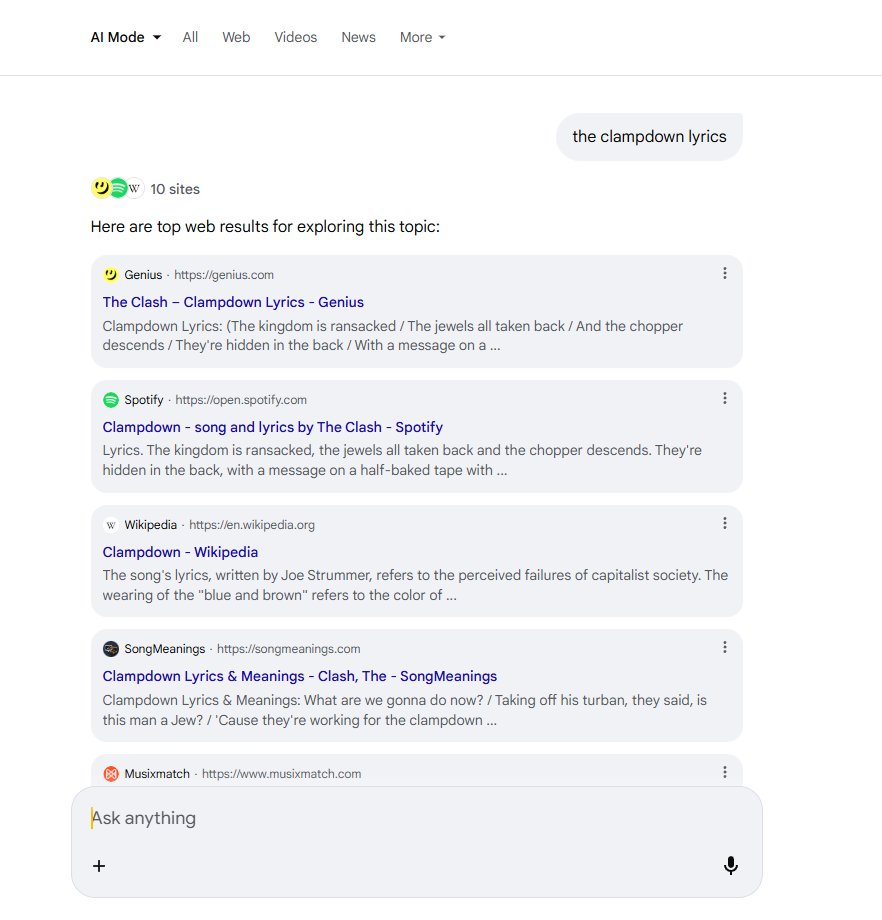Click the Wikipedia snippet about Joe Strummer

415,585
